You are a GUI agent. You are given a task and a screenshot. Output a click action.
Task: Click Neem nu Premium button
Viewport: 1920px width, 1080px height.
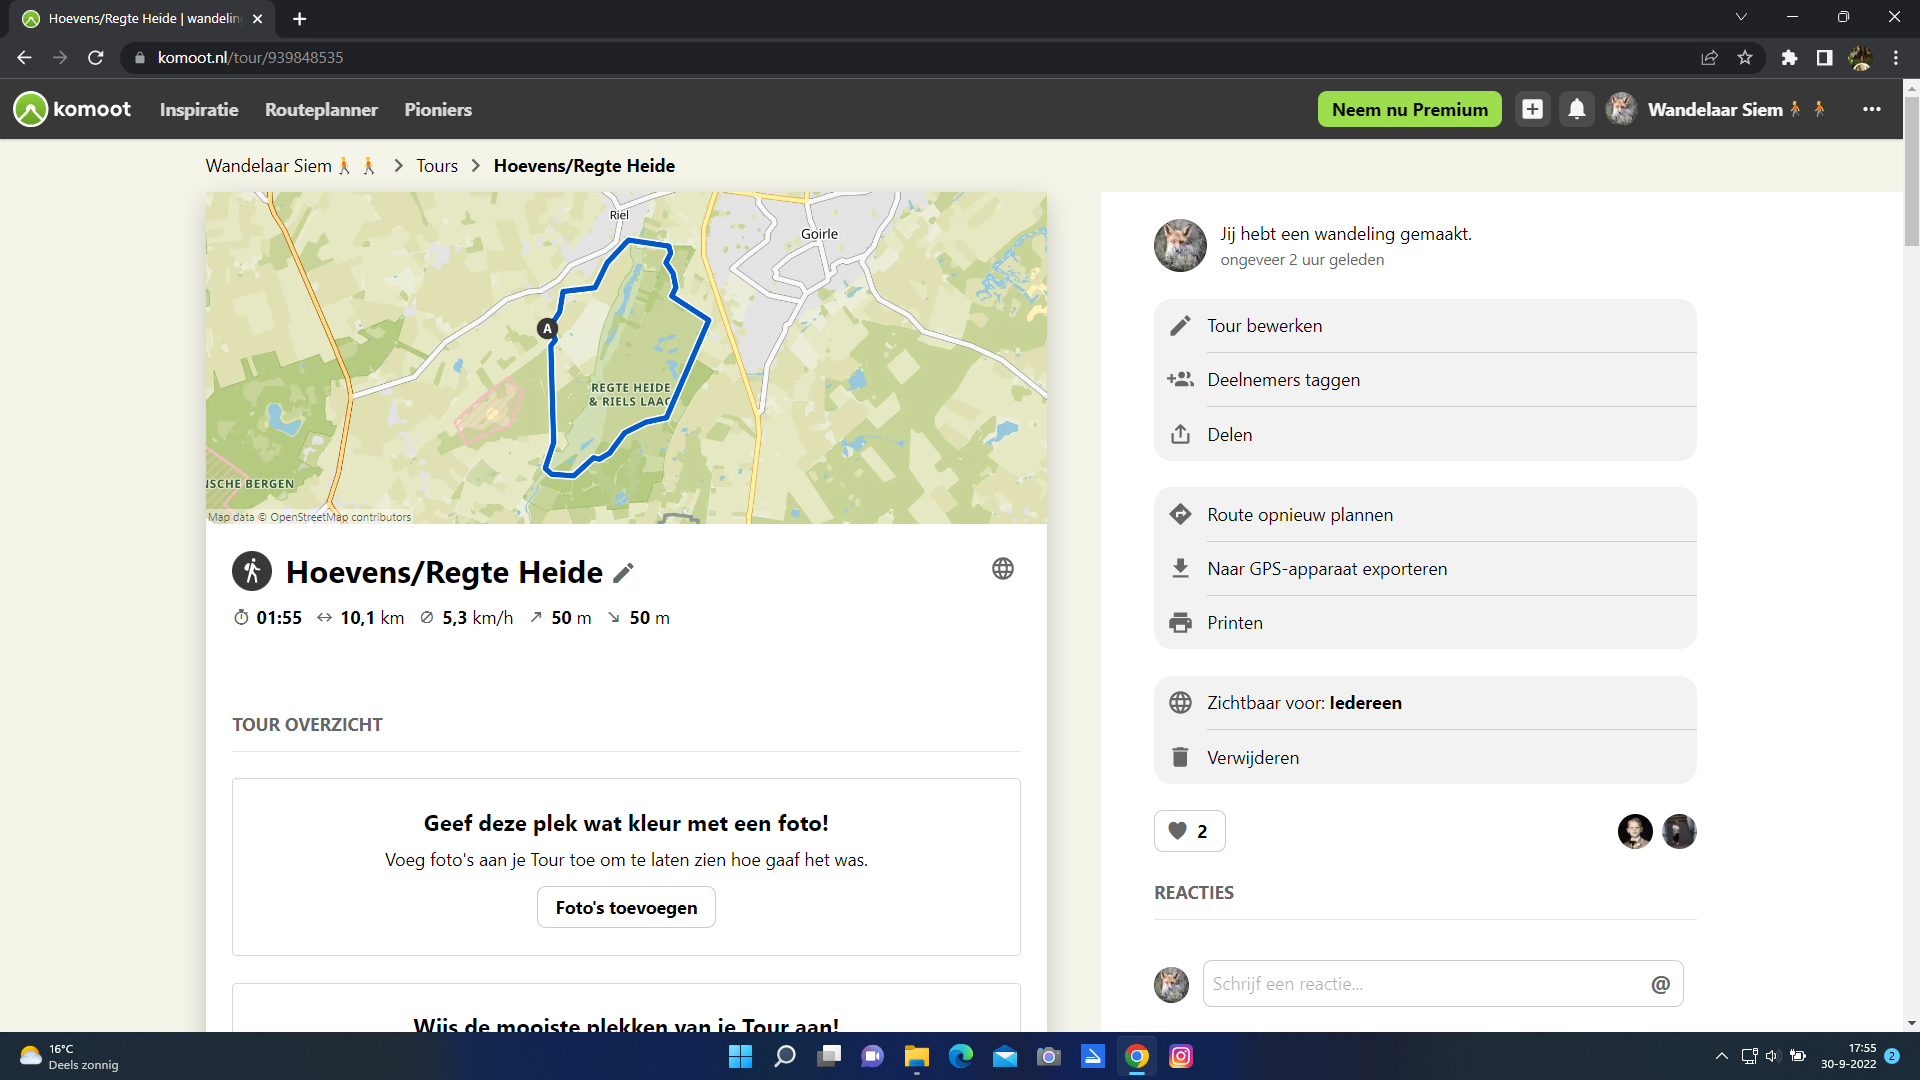[1409, 109]
